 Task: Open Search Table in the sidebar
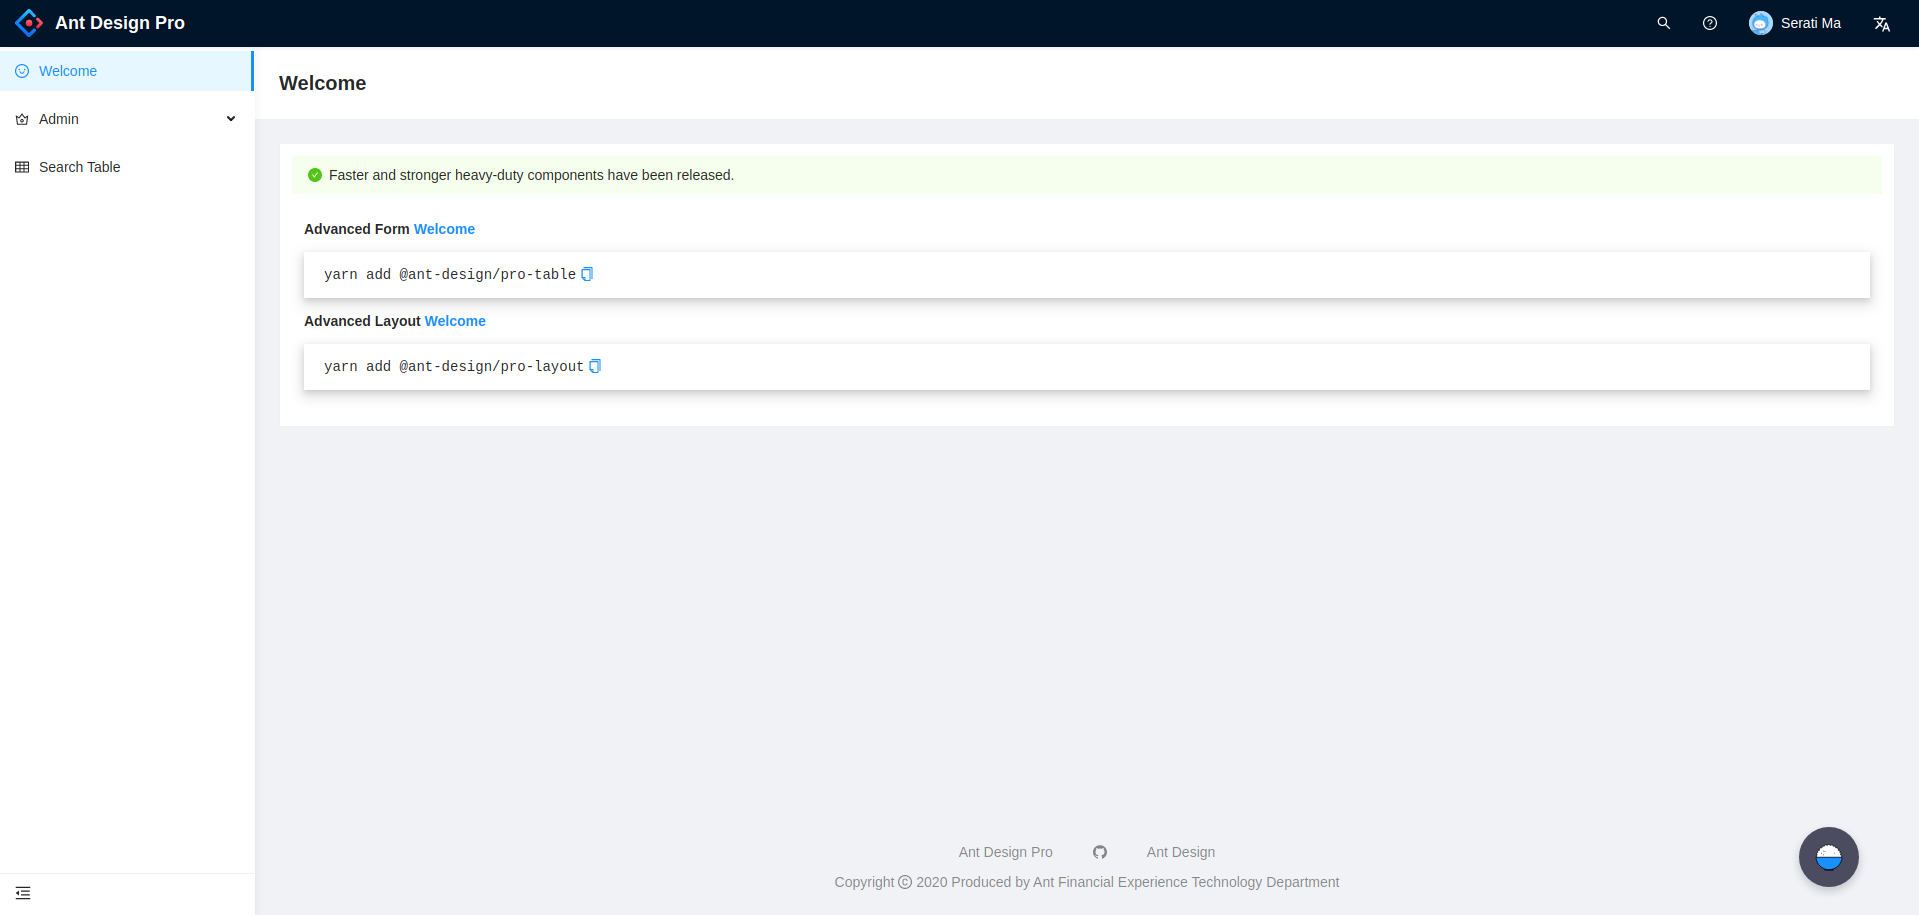click(127, 167)
